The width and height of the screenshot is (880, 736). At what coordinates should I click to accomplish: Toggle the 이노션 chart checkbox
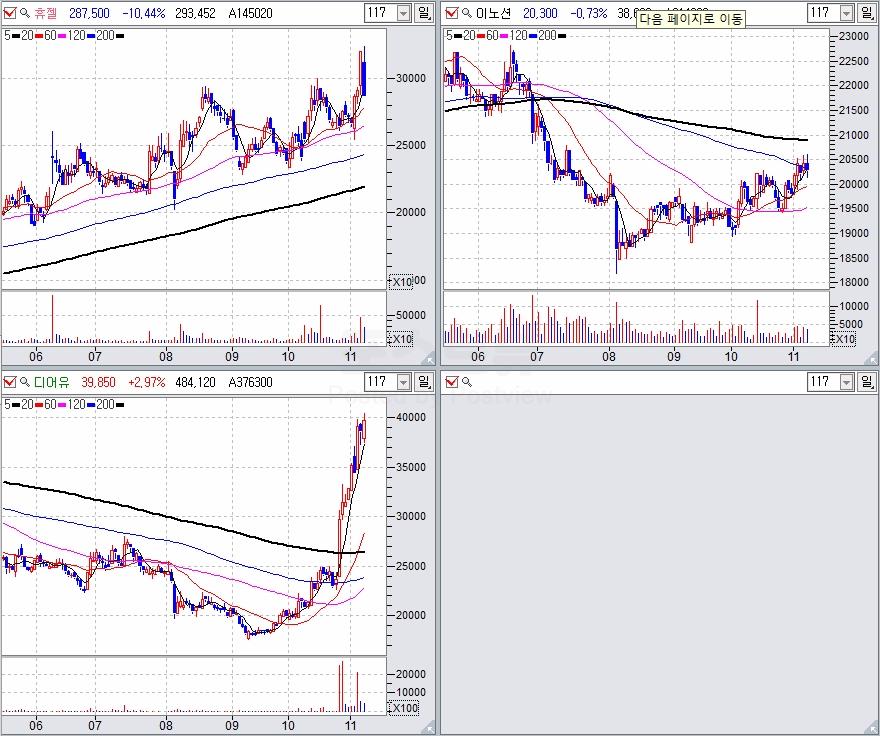451,13
